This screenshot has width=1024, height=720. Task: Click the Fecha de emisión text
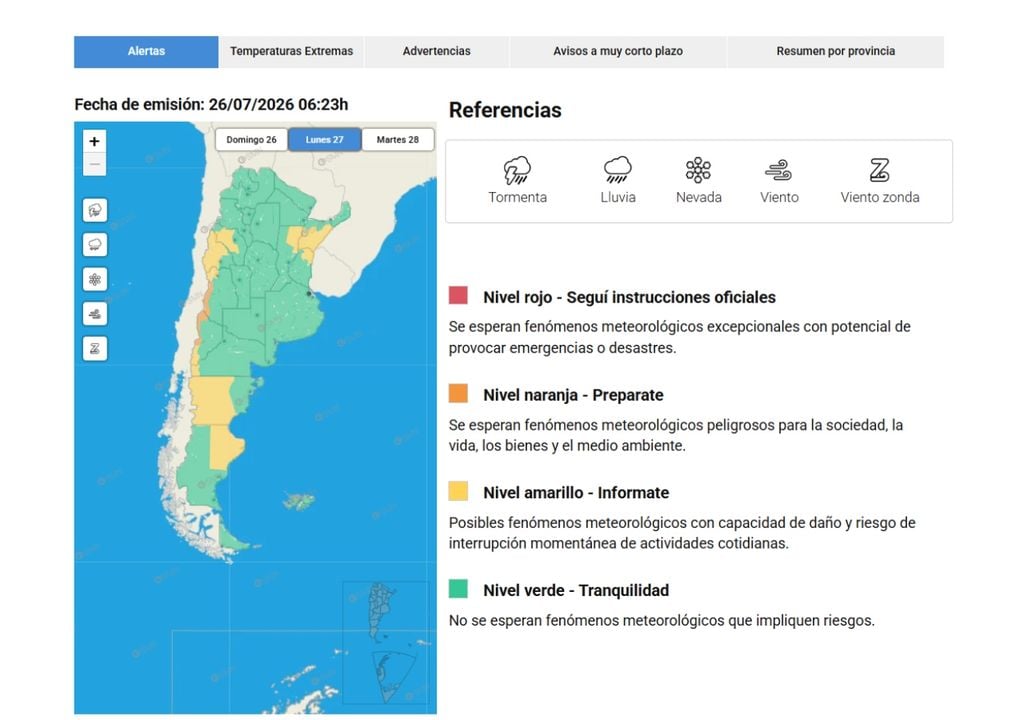click(211, 105)
